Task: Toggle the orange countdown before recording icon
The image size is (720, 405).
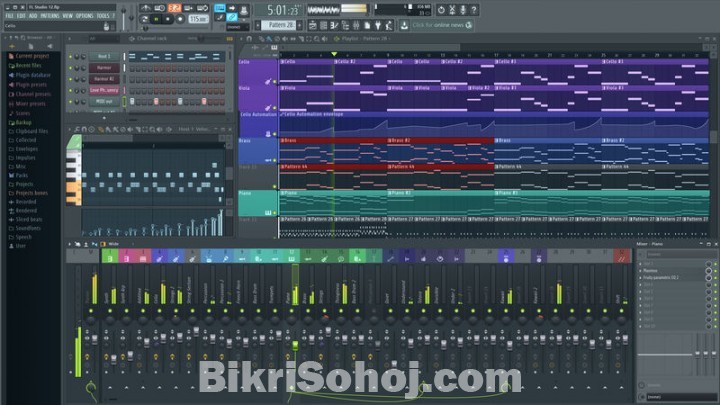Action: tap(175, 8)
